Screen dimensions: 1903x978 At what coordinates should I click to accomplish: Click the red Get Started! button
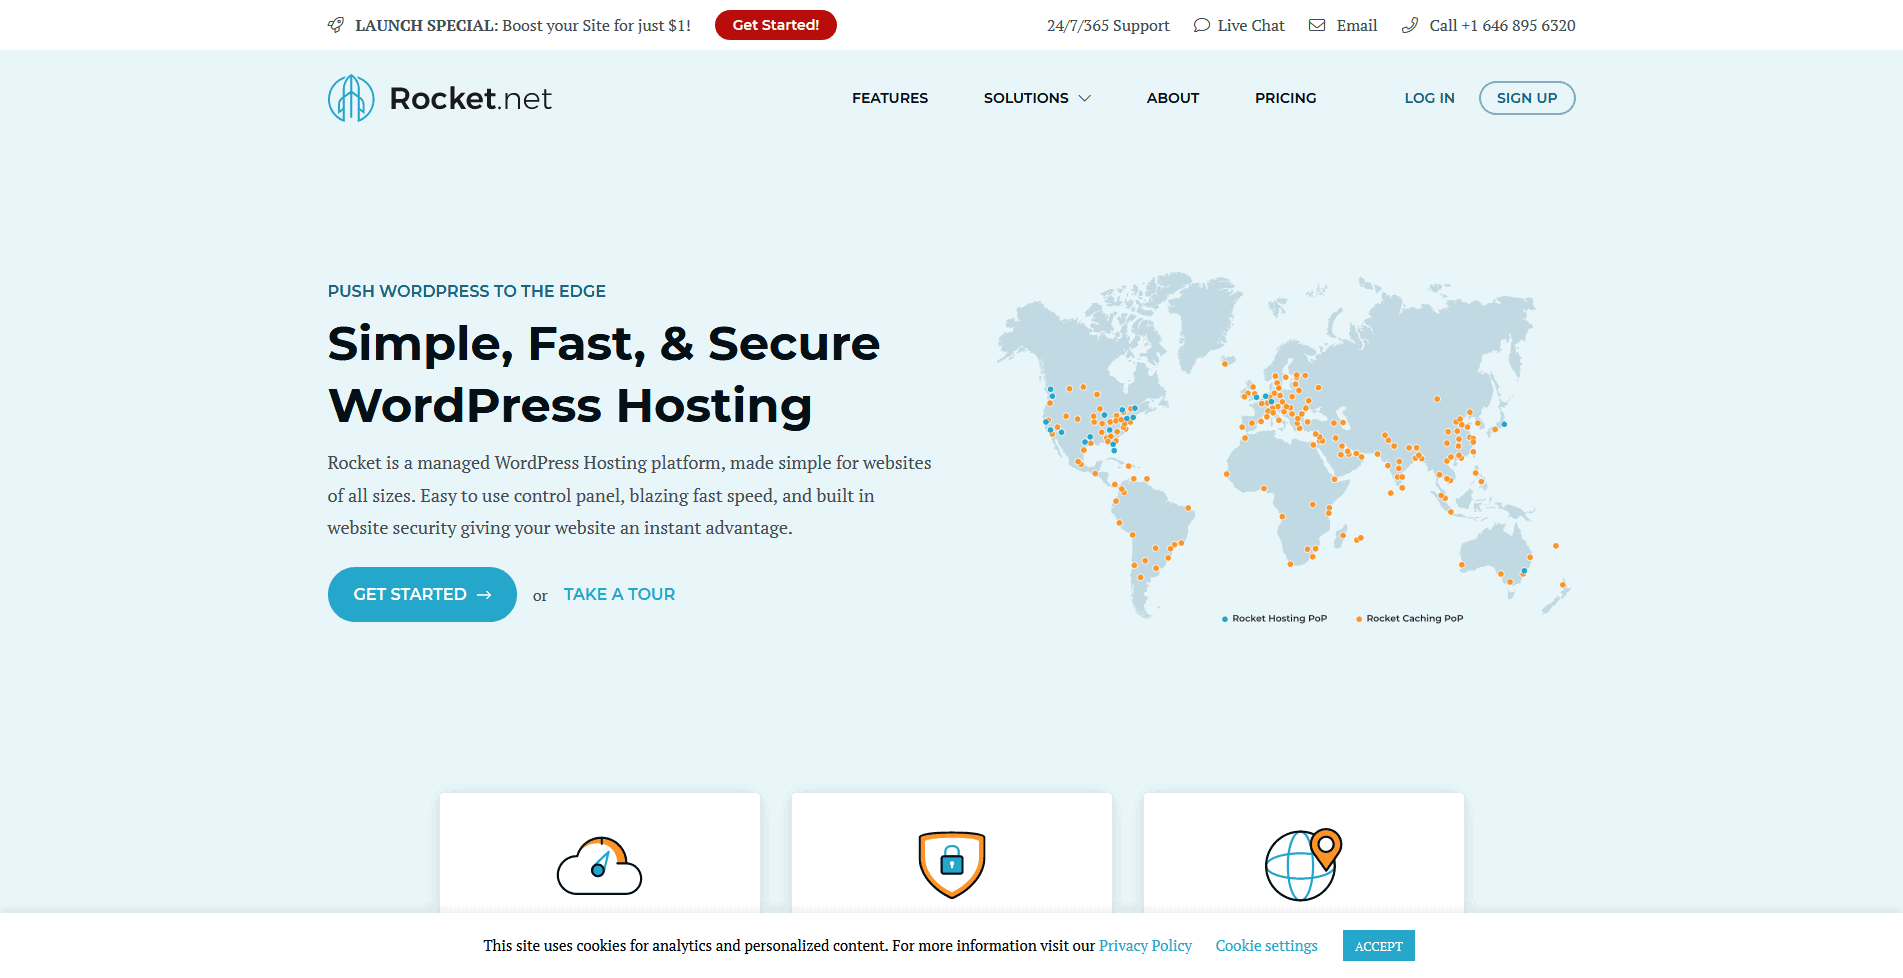click(x=776, y=25)
